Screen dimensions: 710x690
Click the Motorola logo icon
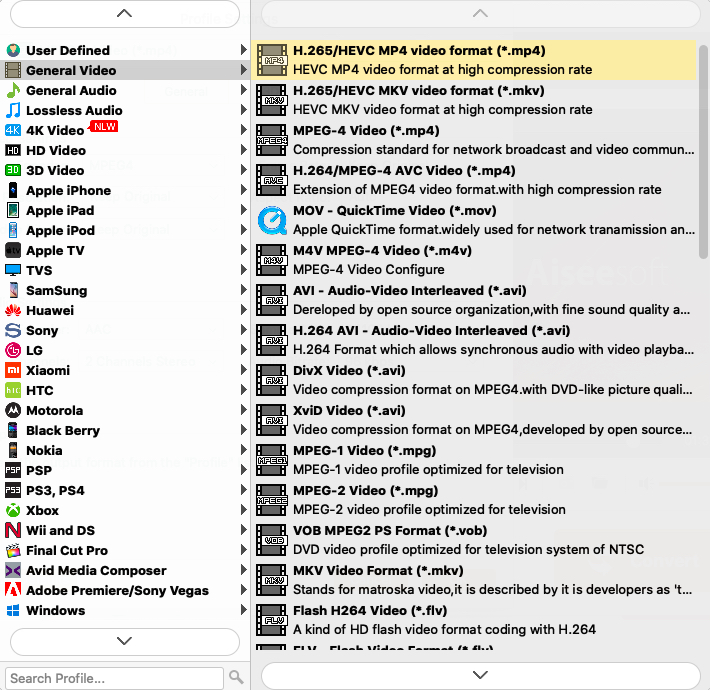(13, 410)
